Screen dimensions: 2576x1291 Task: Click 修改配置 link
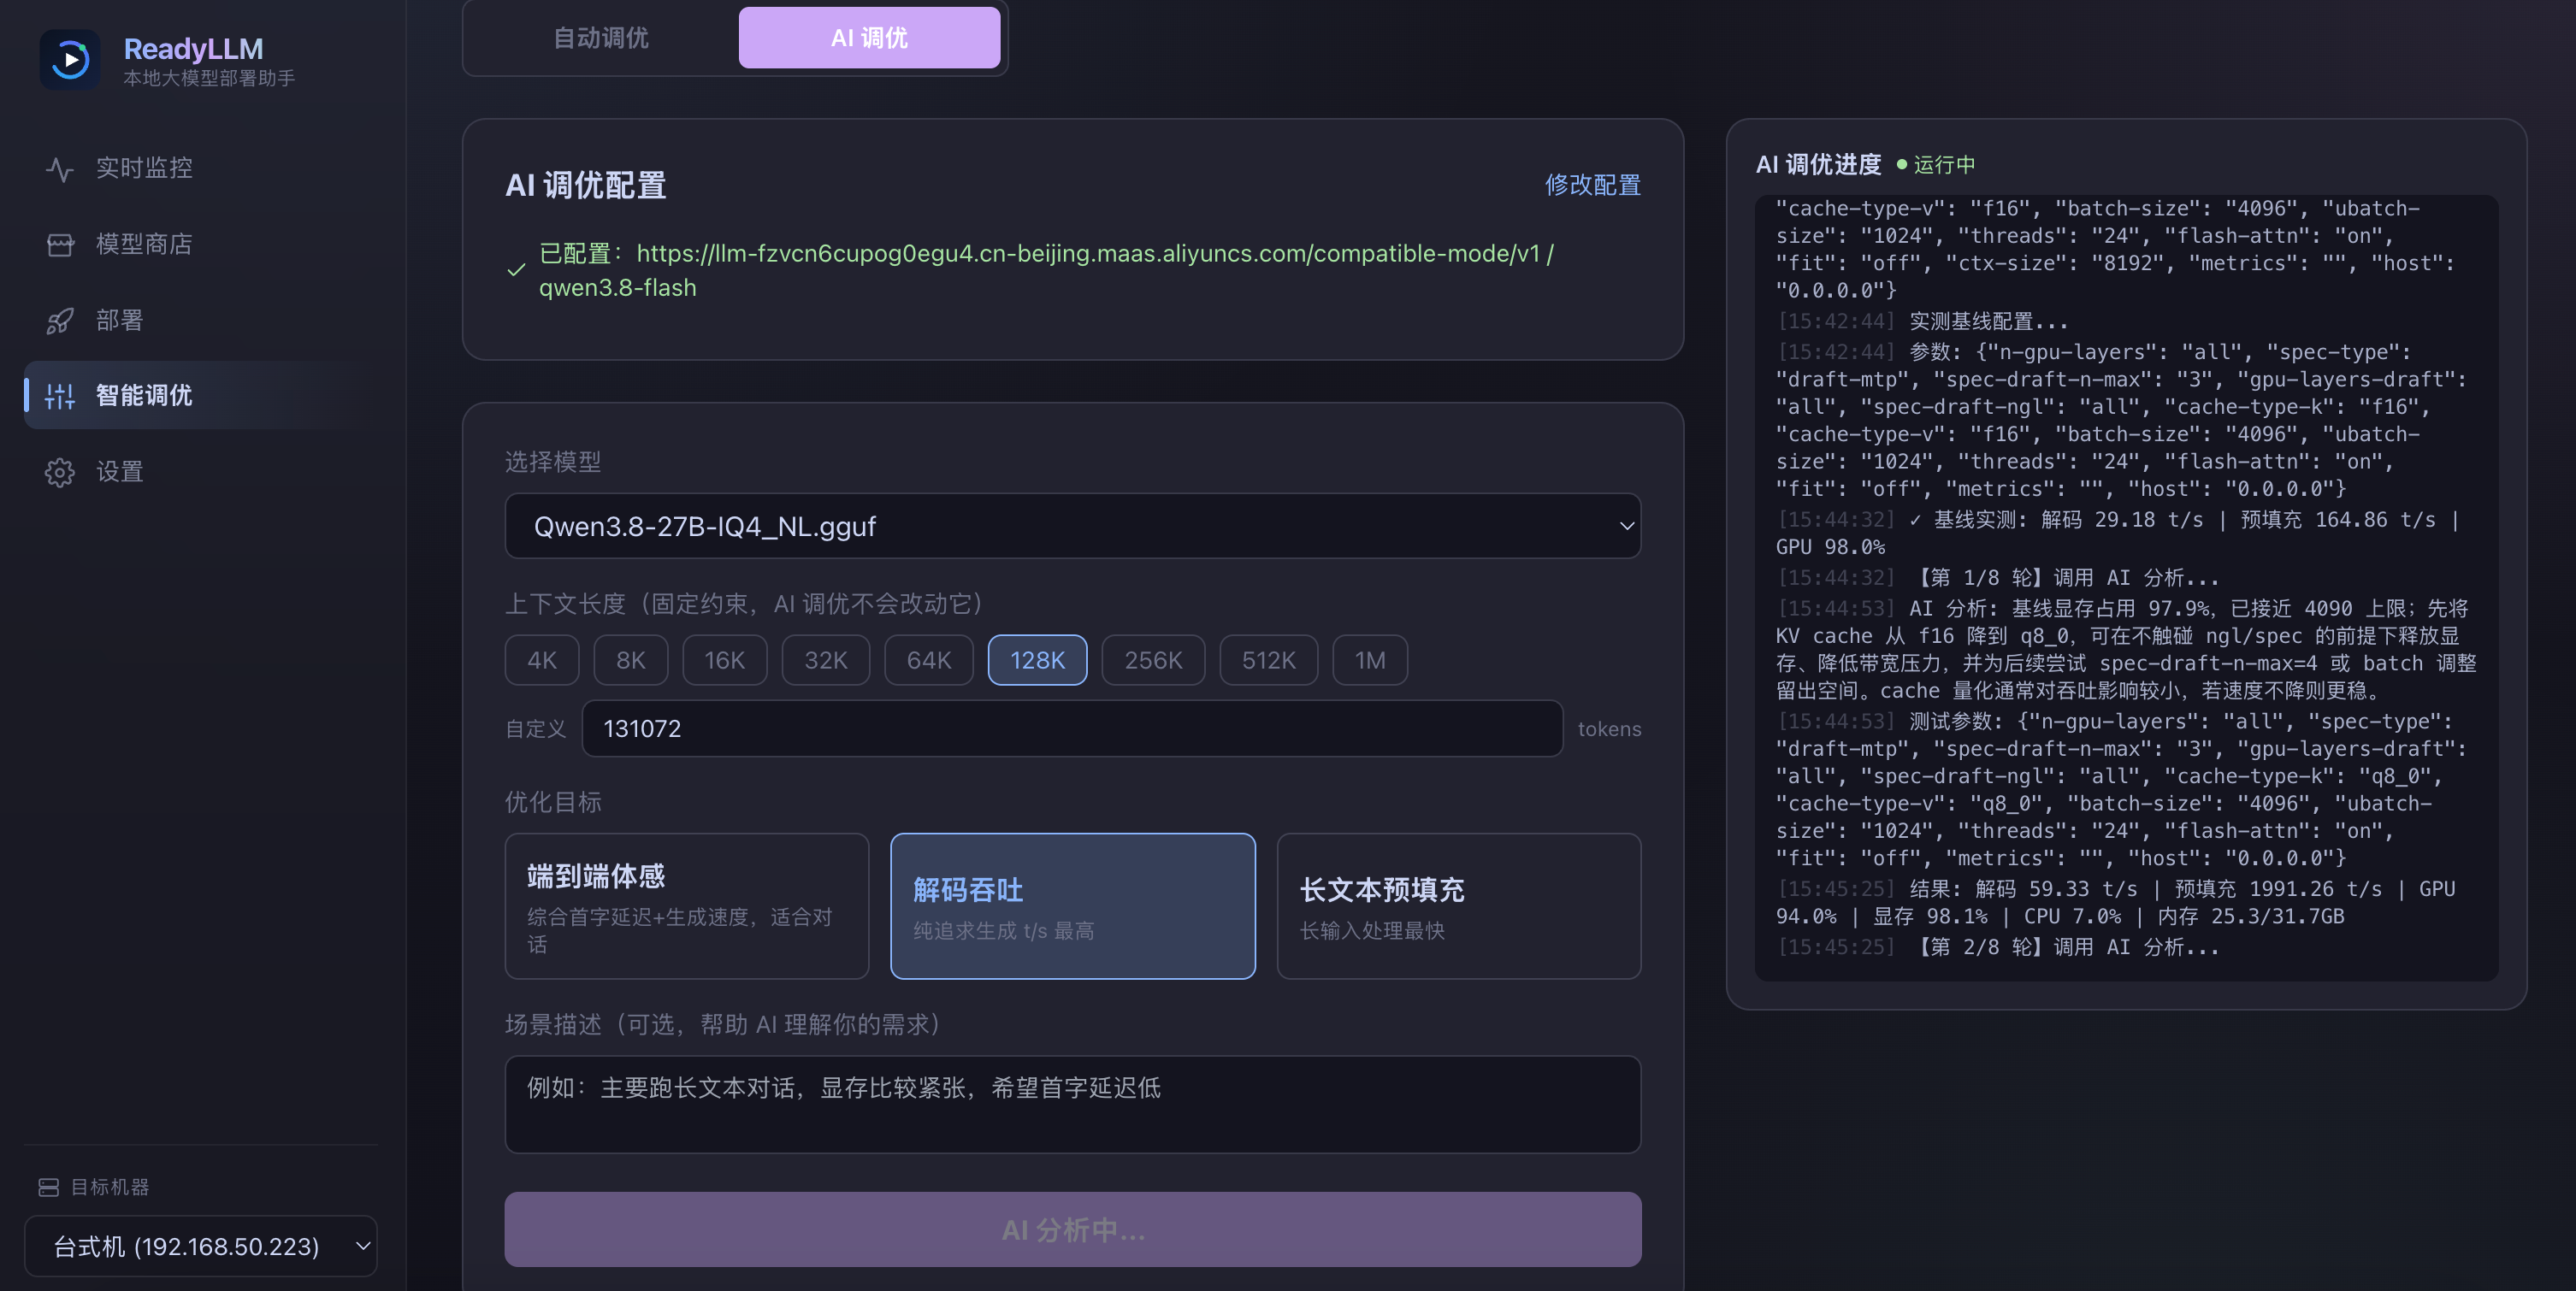click(1592, 185)
